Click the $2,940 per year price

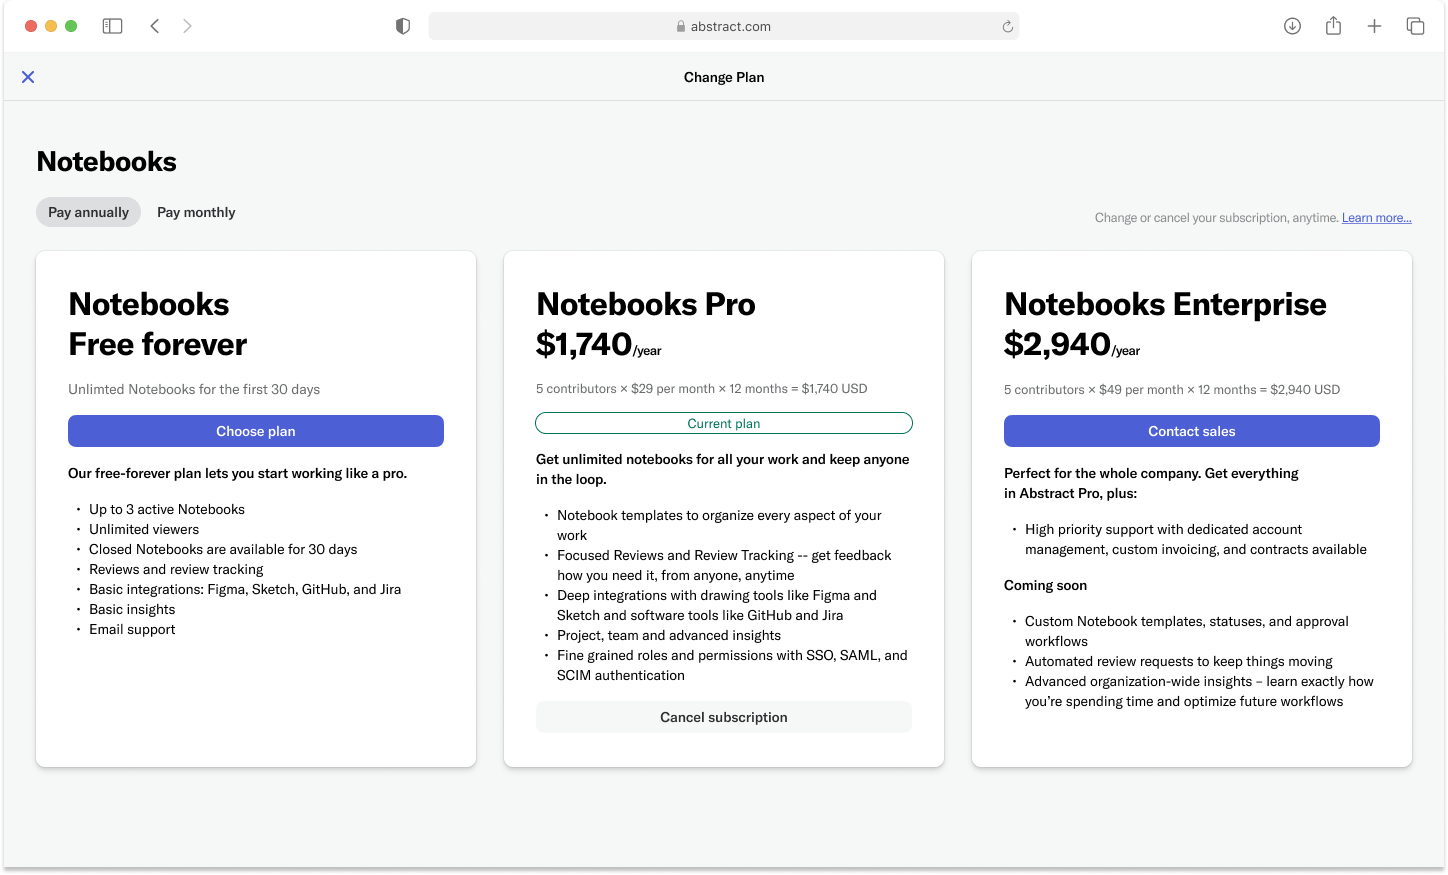1072,345
